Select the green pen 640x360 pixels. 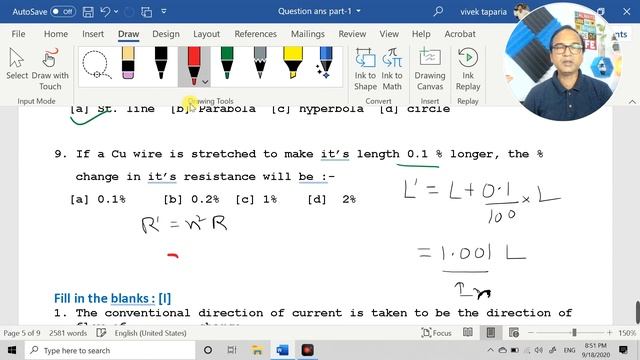coord(227,63)
